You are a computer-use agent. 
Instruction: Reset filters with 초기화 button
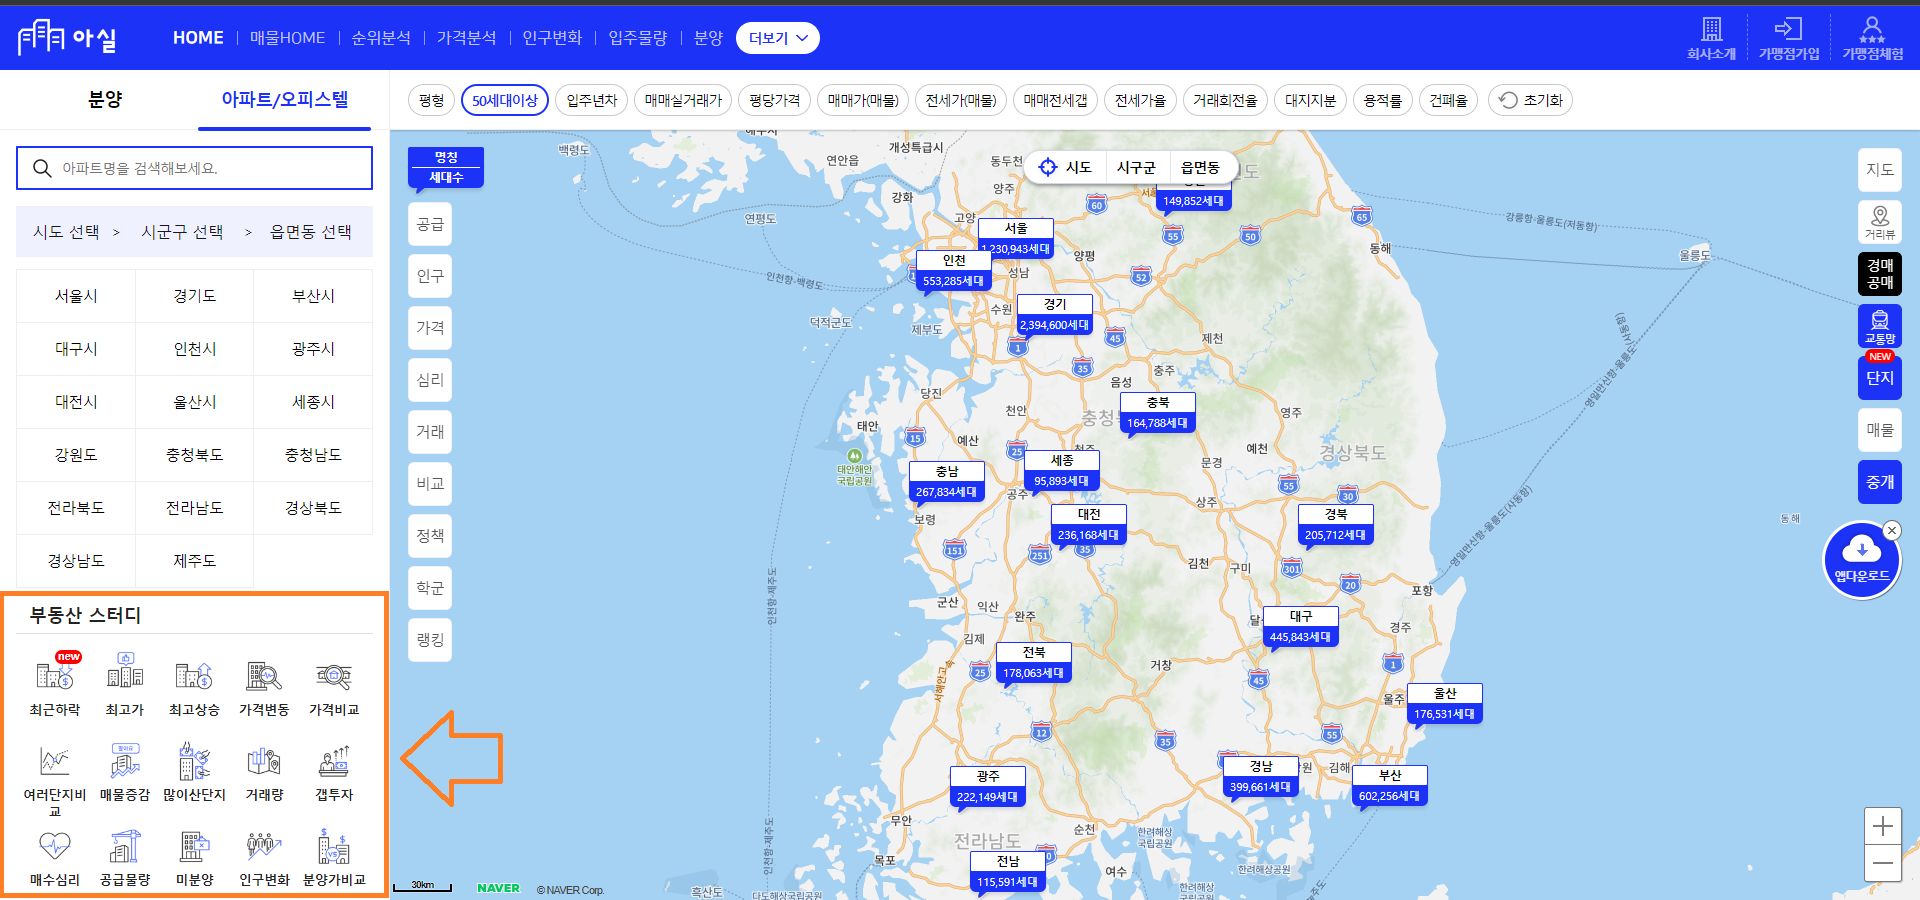coord(1531,100)
